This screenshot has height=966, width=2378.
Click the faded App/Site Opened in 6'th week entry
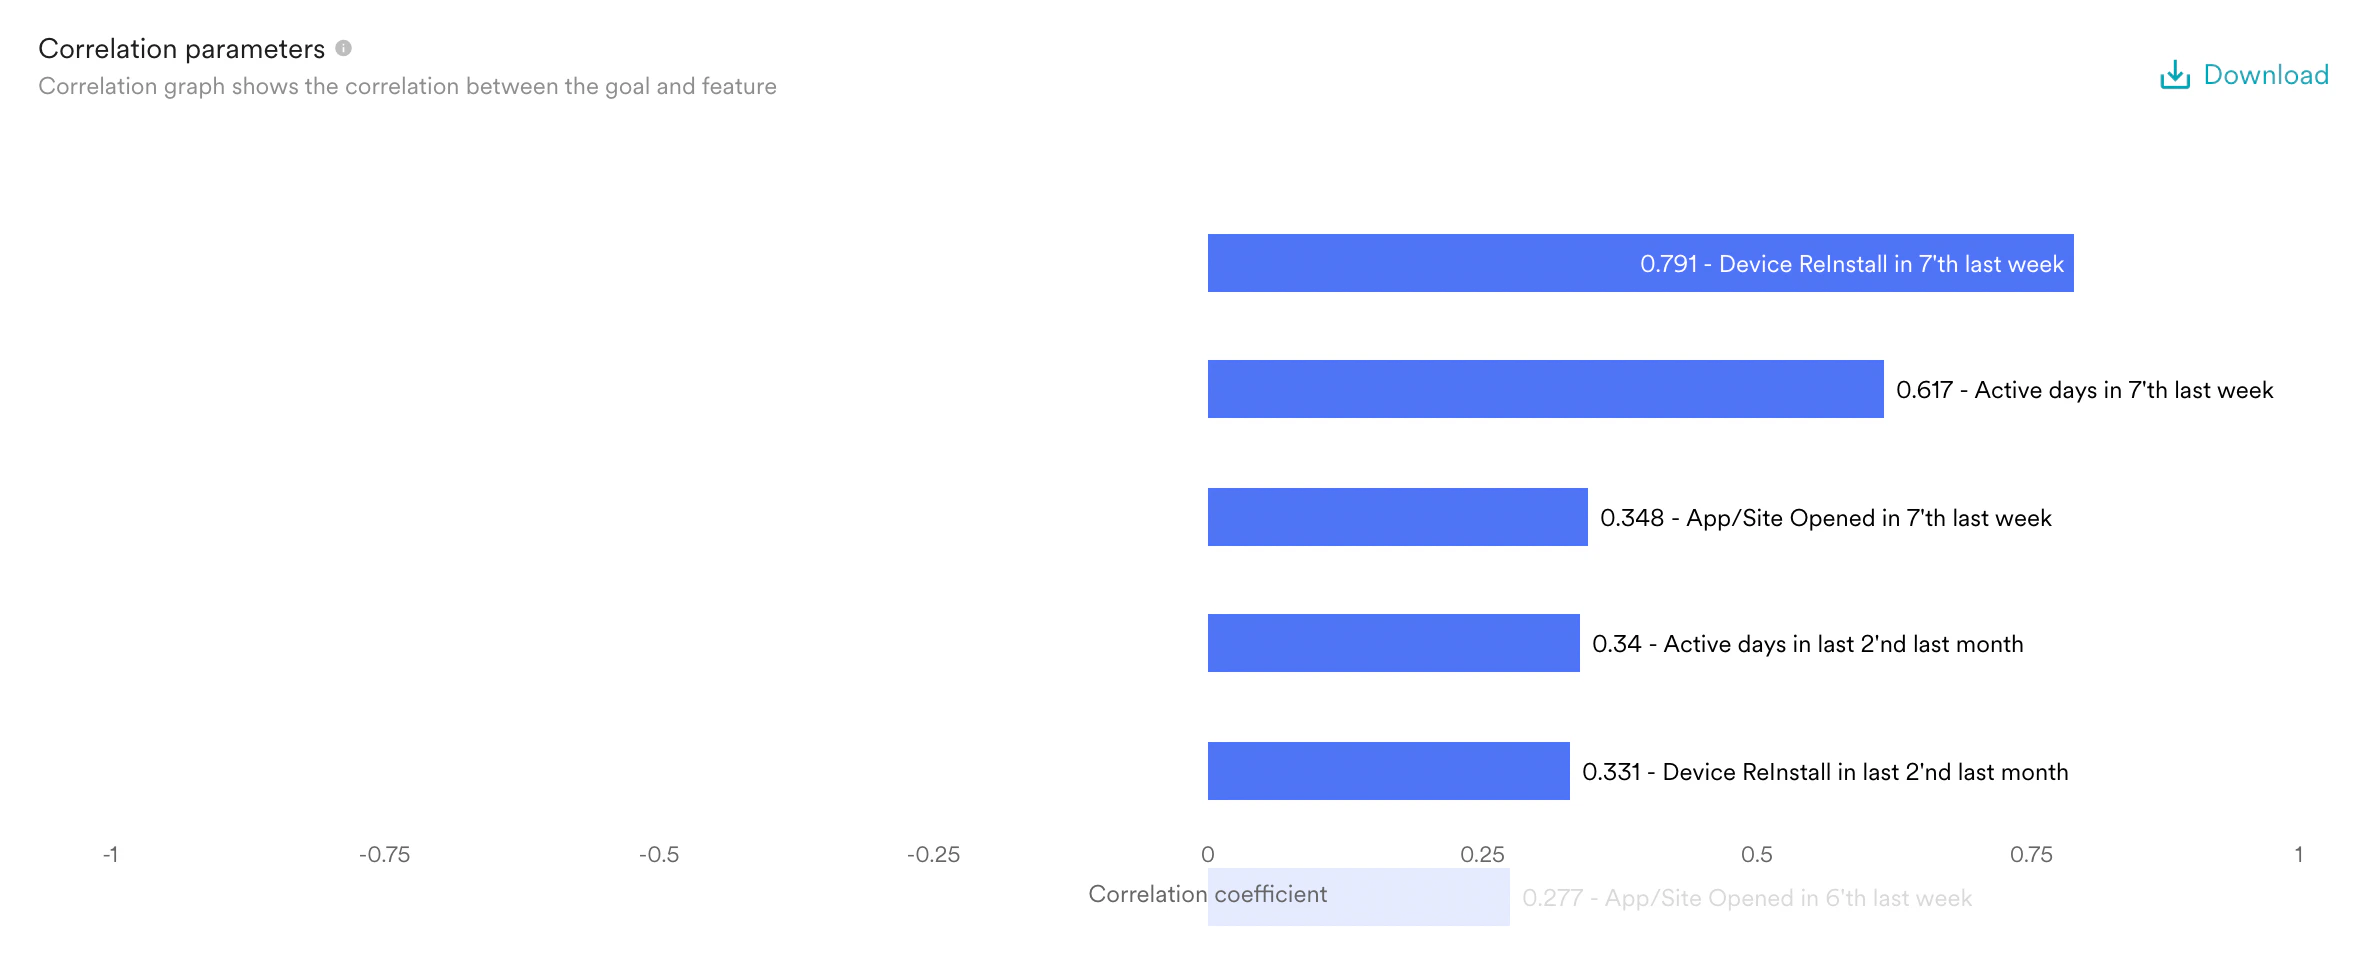(1746, 898)
